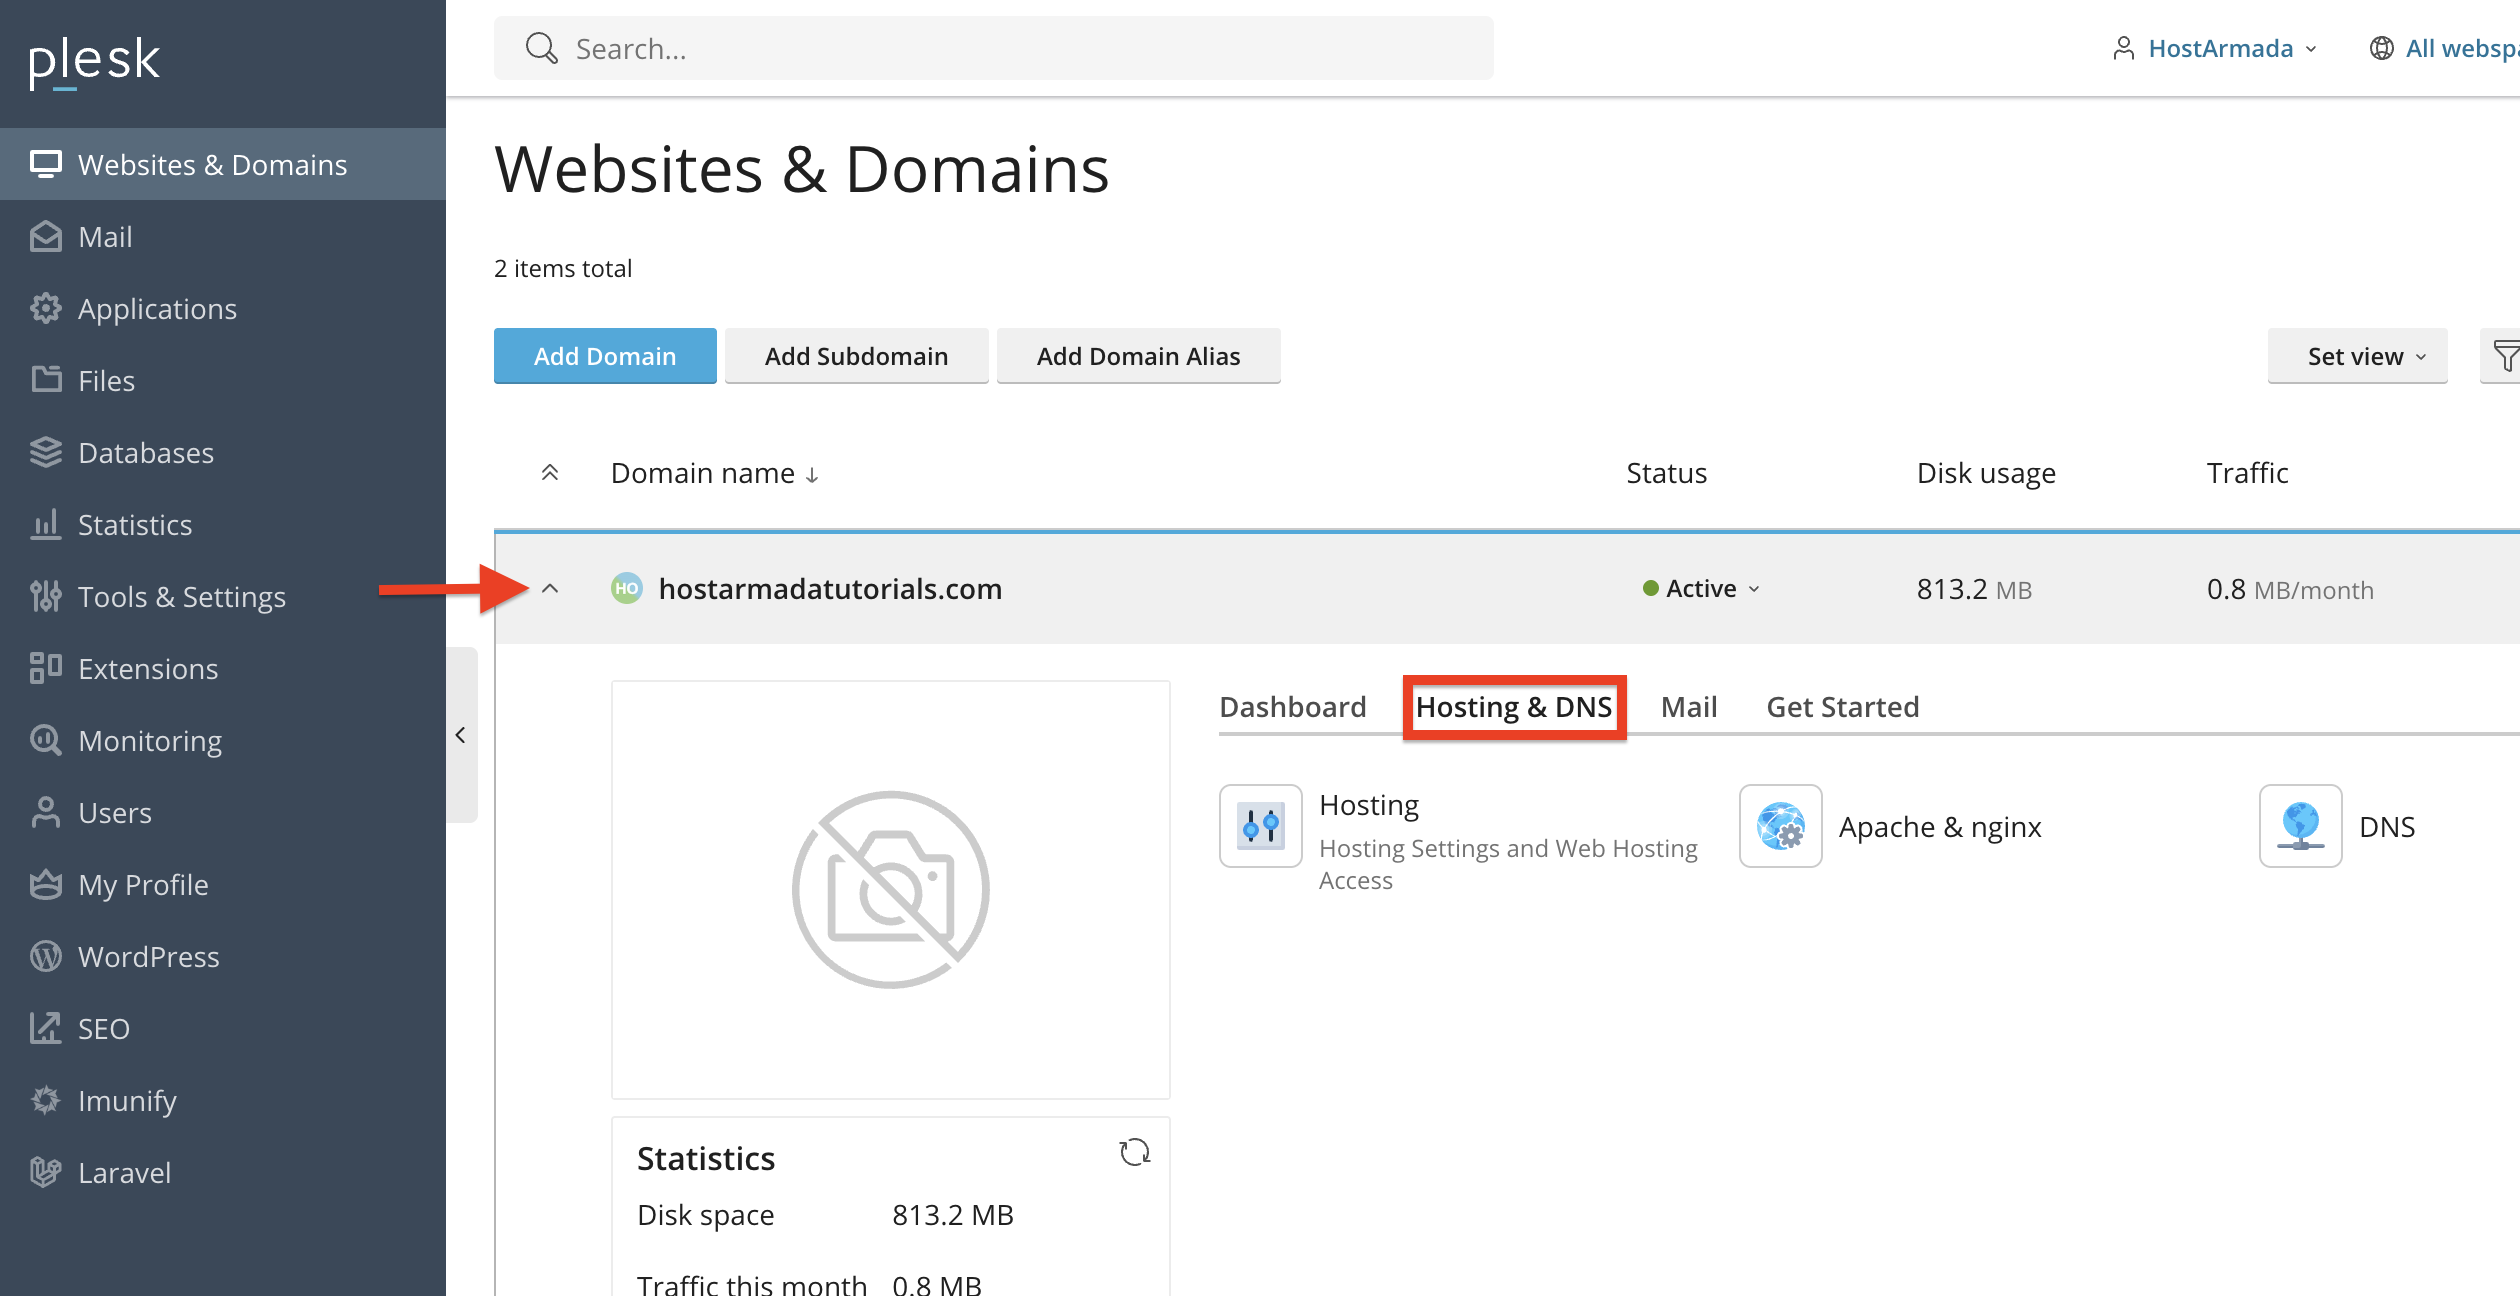Switch to the Dashboard tab
The image size is (2520, 1296).
pyautogui.click(x=1293, y=707)
